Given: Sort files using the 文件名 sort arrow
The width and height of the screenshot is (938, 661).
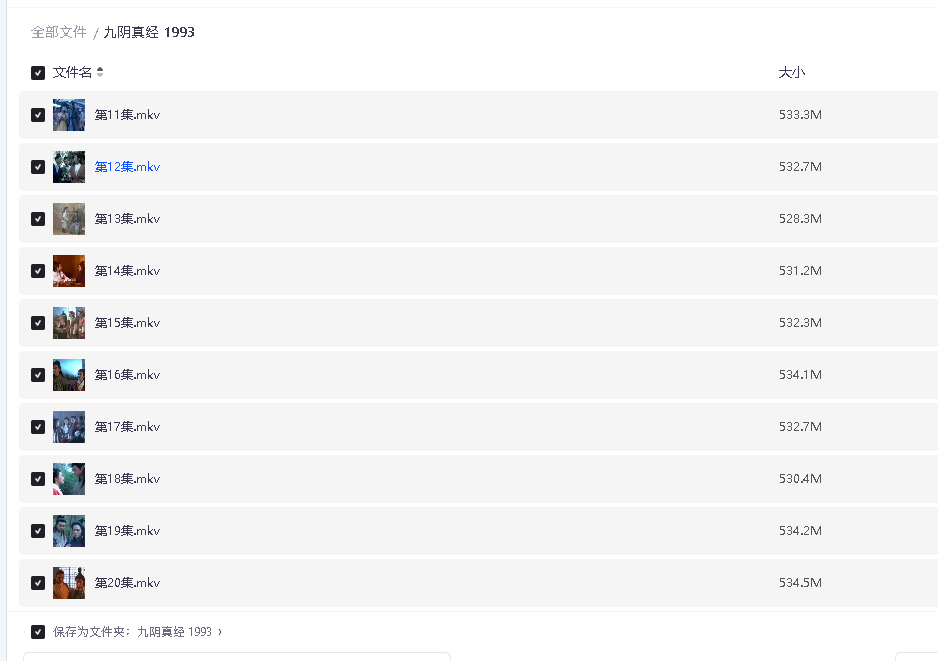Looking at the screenshot, I should 100,73.
